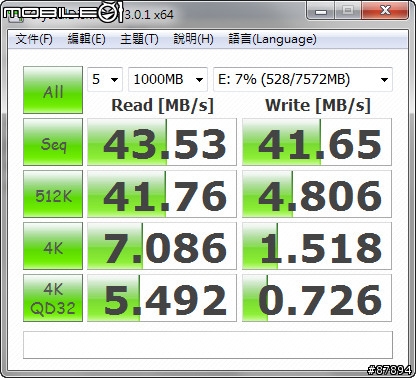
Task: Open the 編輯(E) menu
Action: [x=86, y=39]
